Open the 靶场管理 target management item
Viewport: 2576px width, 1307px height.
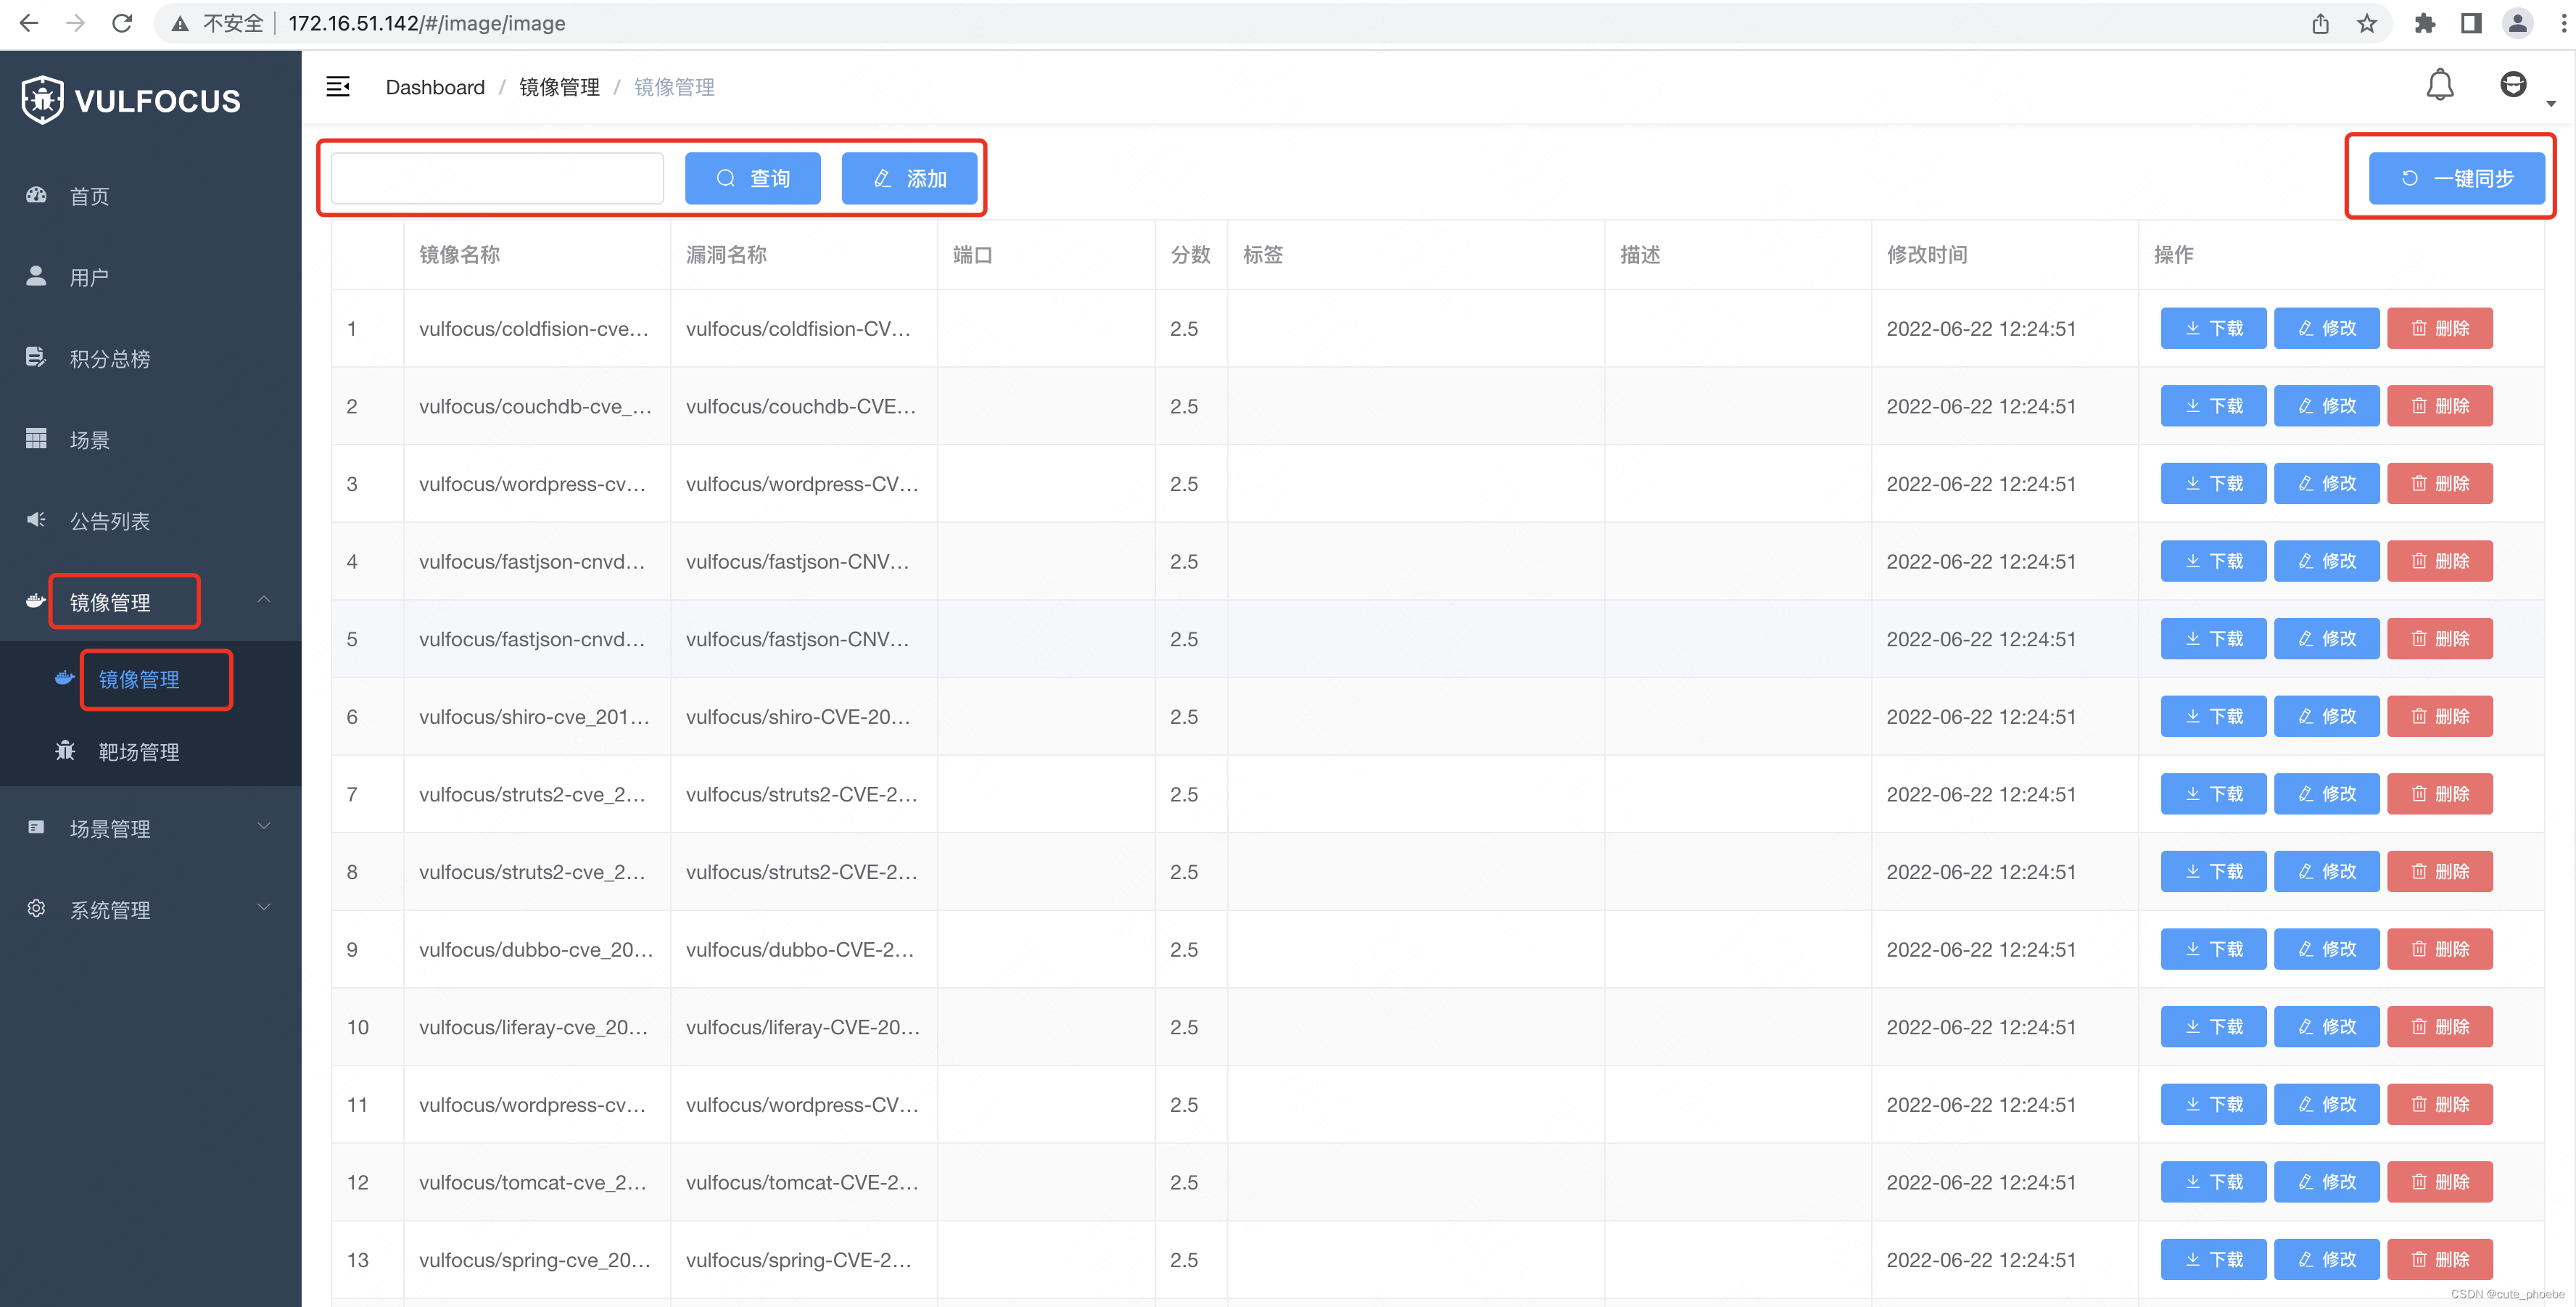[139, 751]
